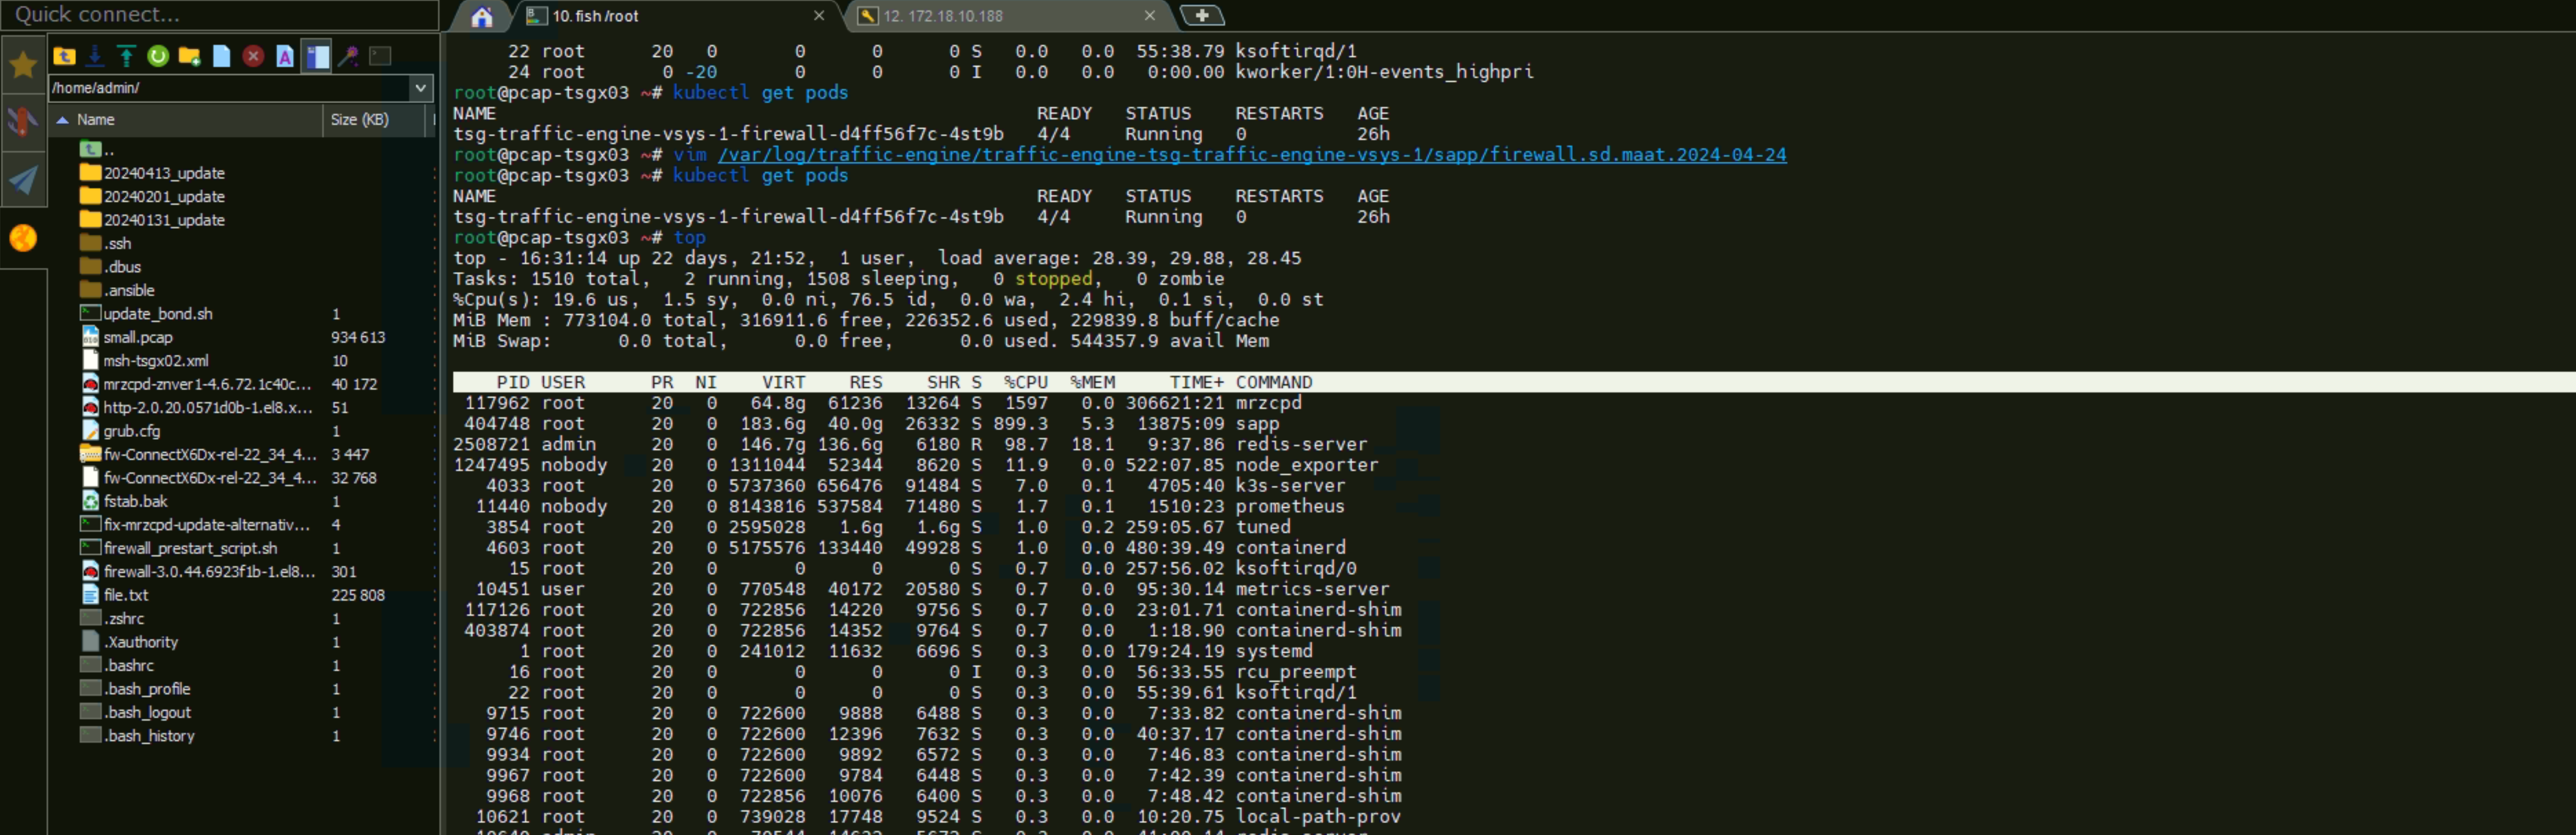Image resolution: width=2576 pixels, height=835 pixels.
Task: Toggle the follow terminal folder button
Action: point(317,56)
